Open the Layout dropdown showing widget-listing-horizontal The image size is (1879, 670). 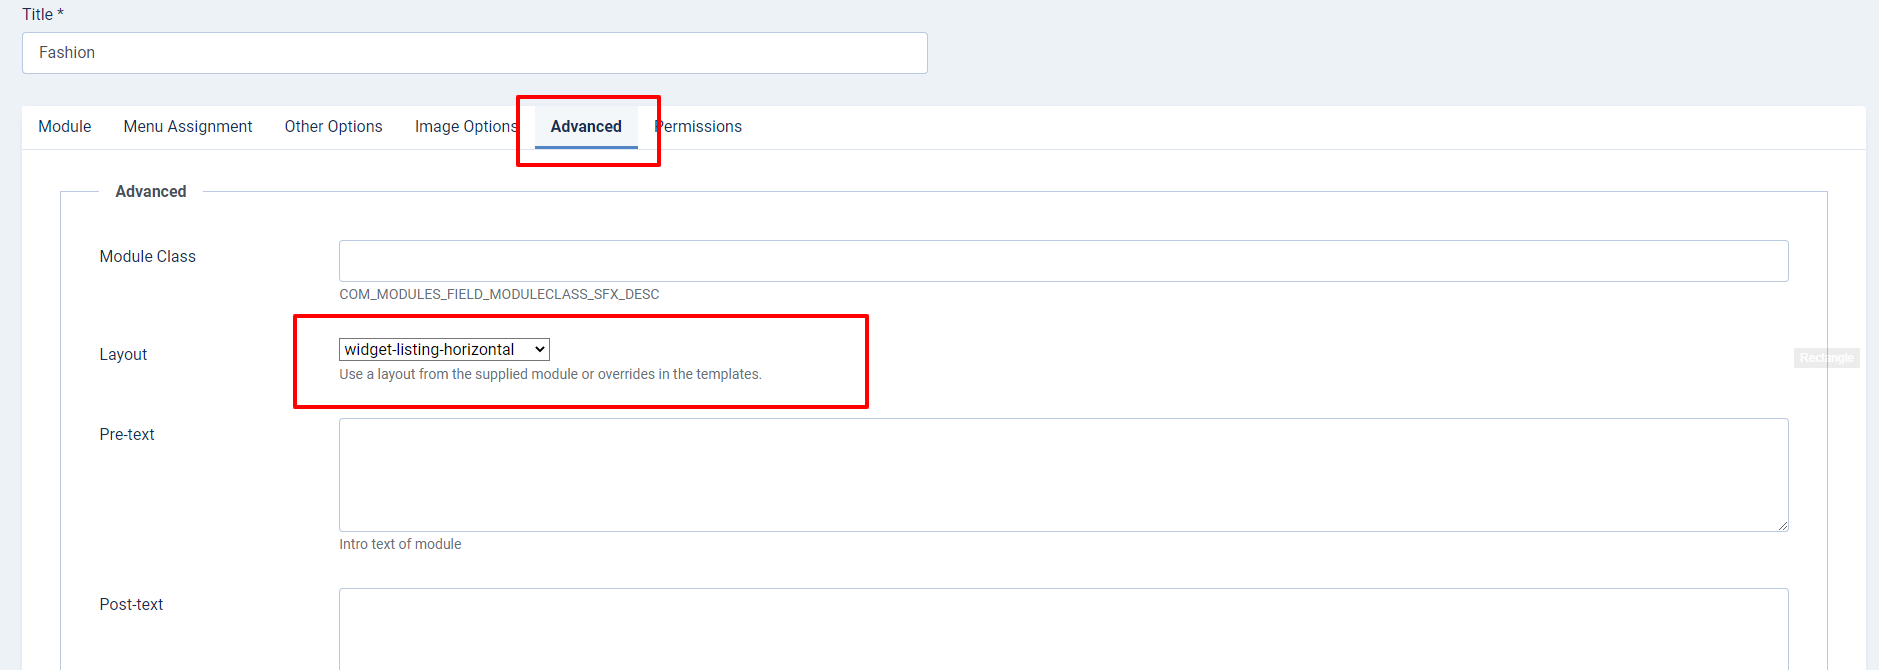point(444,349)
